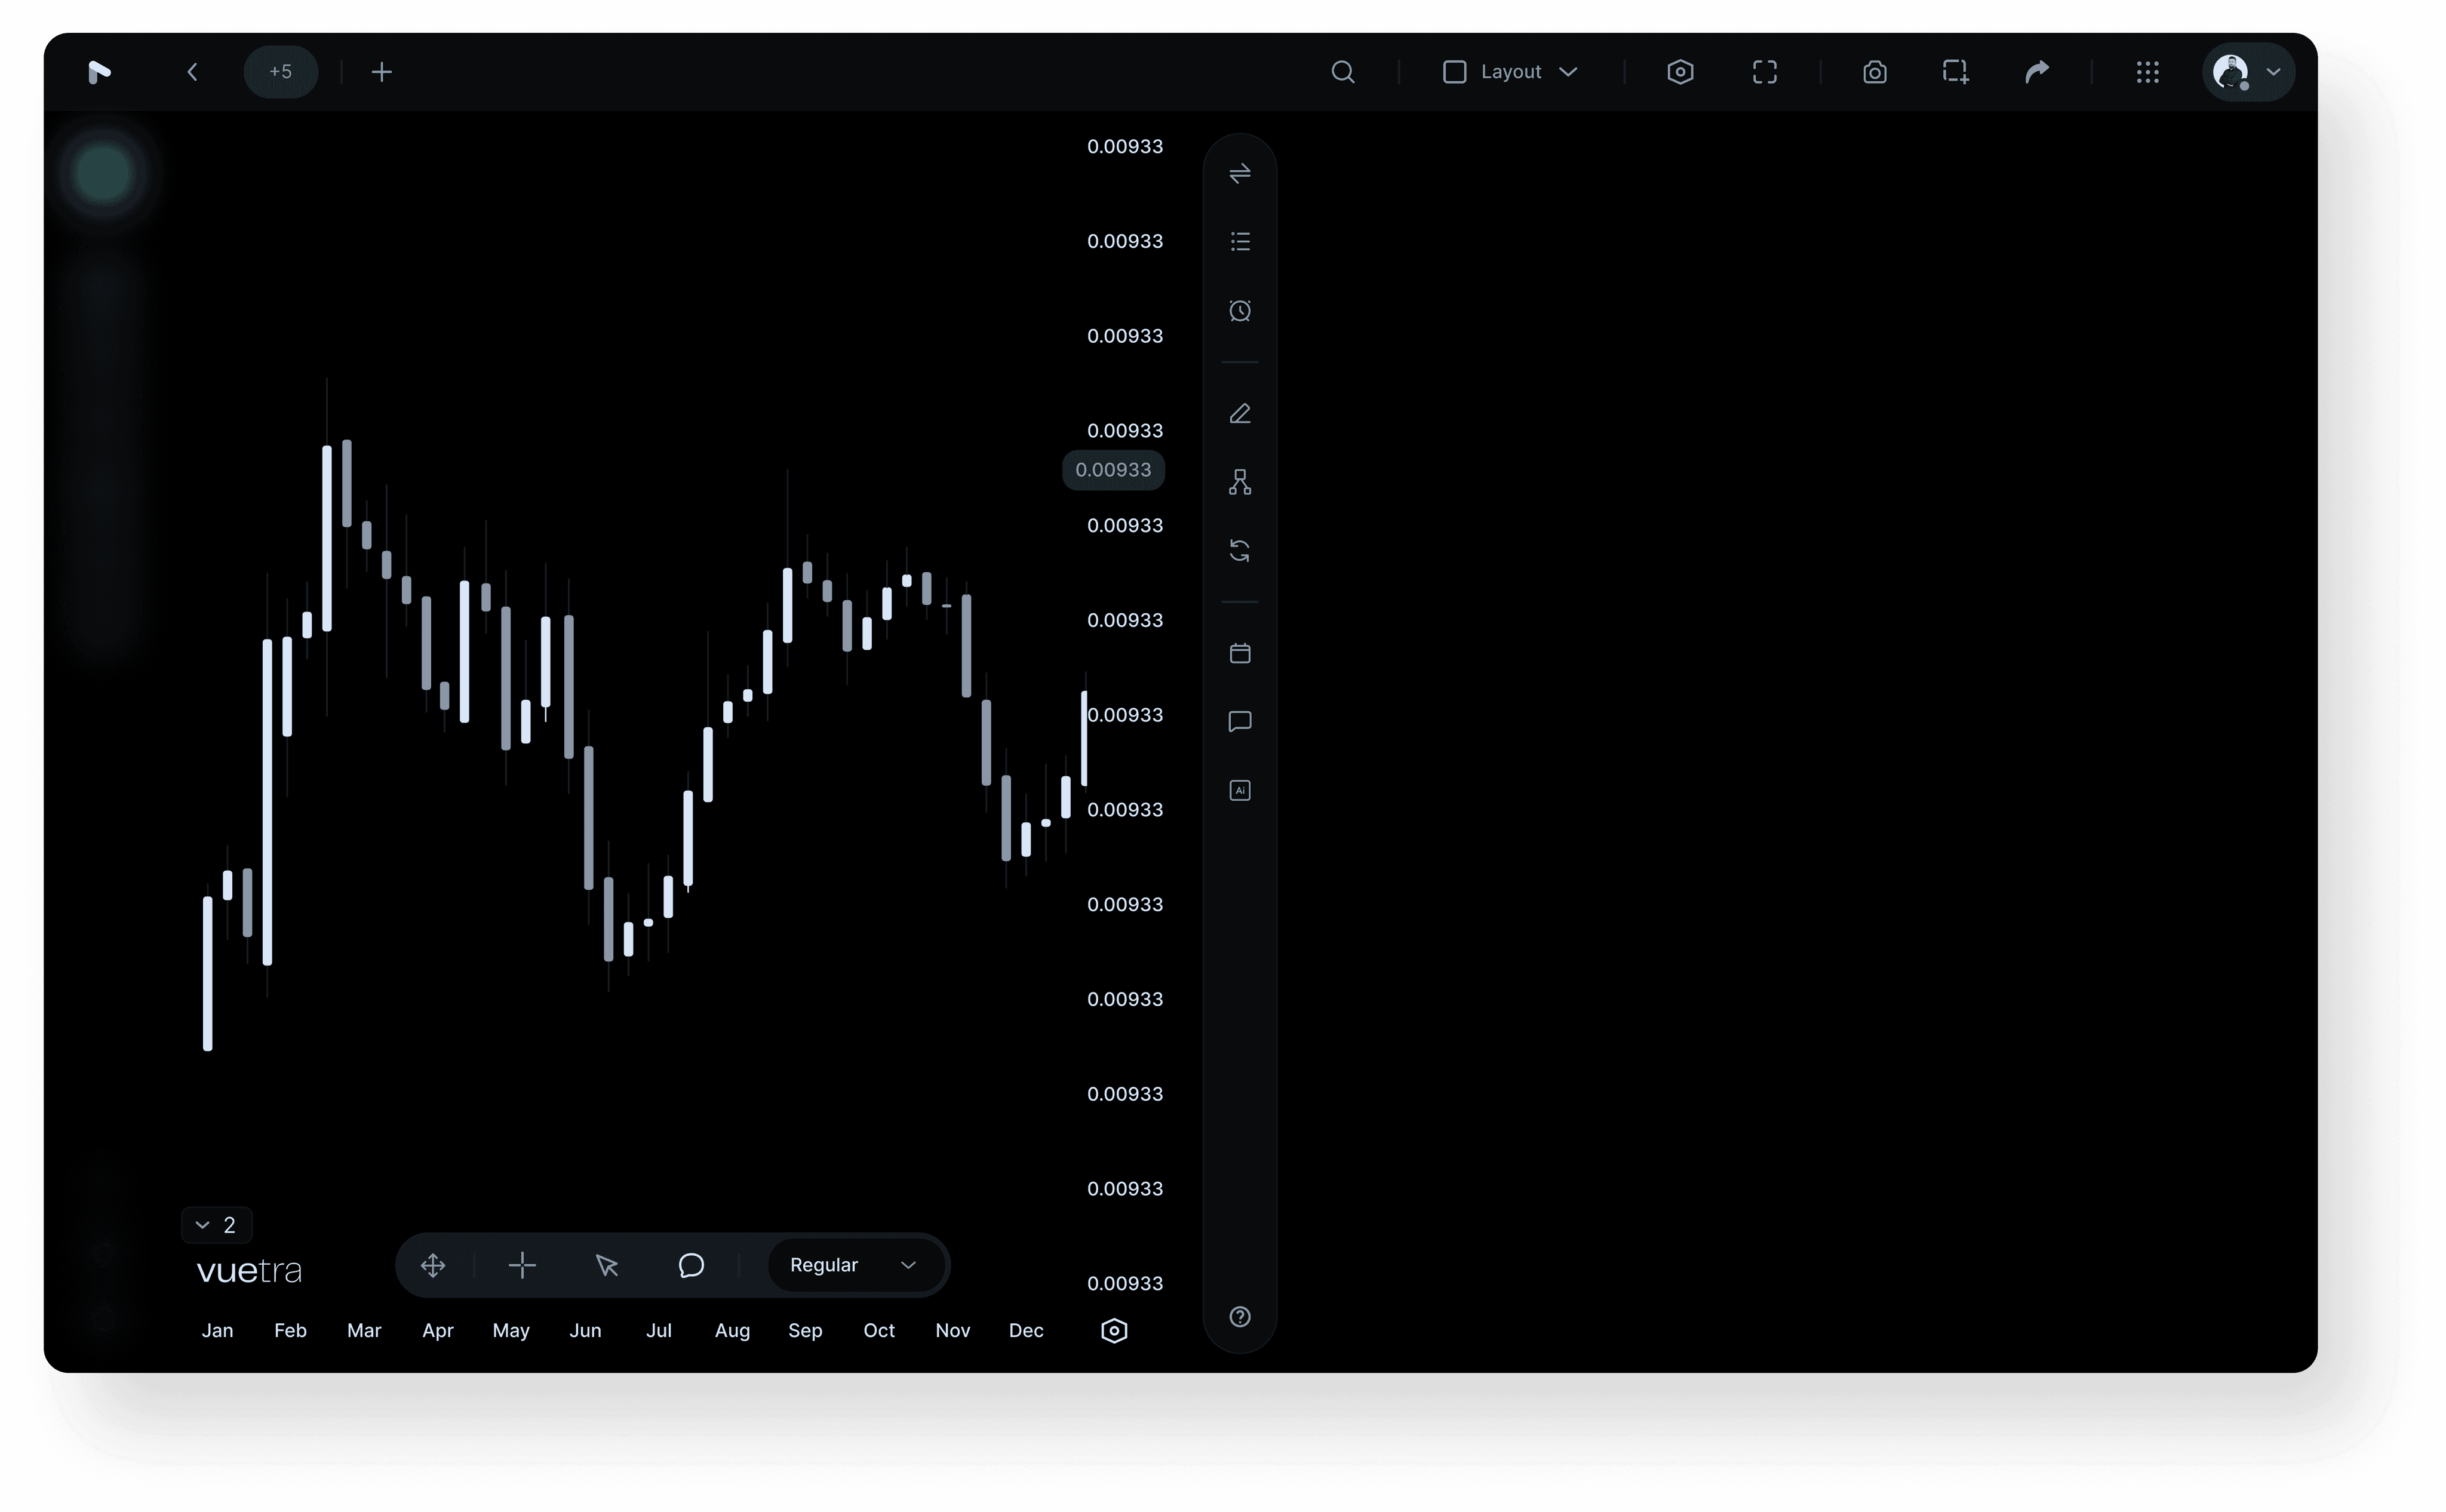Open the alarm clock alerts icon
2446x1512 pixels.
point(1239,311)
